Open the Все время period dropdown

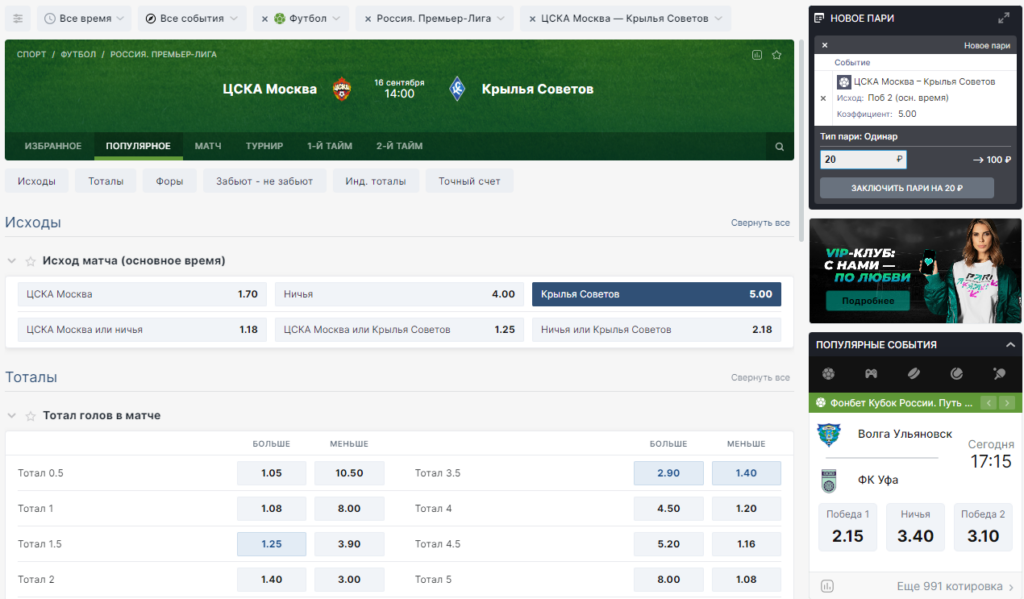(84, 18)
